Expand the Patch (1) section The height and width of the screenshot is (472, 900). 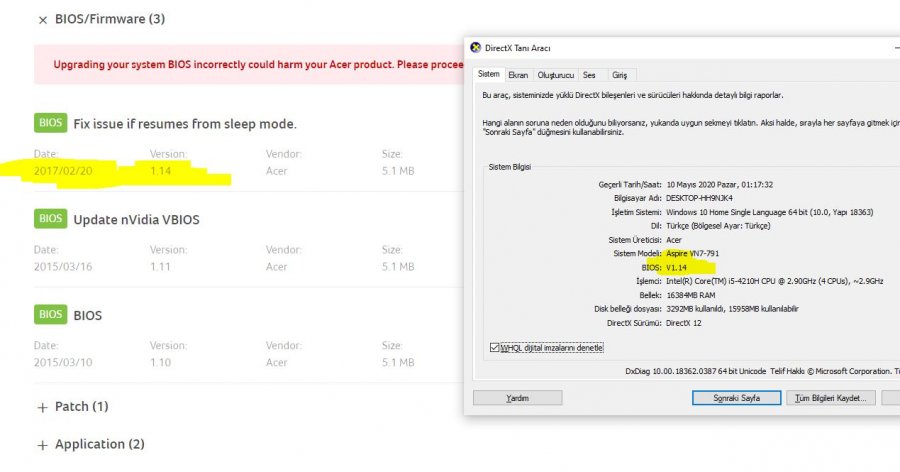point(42,408)
